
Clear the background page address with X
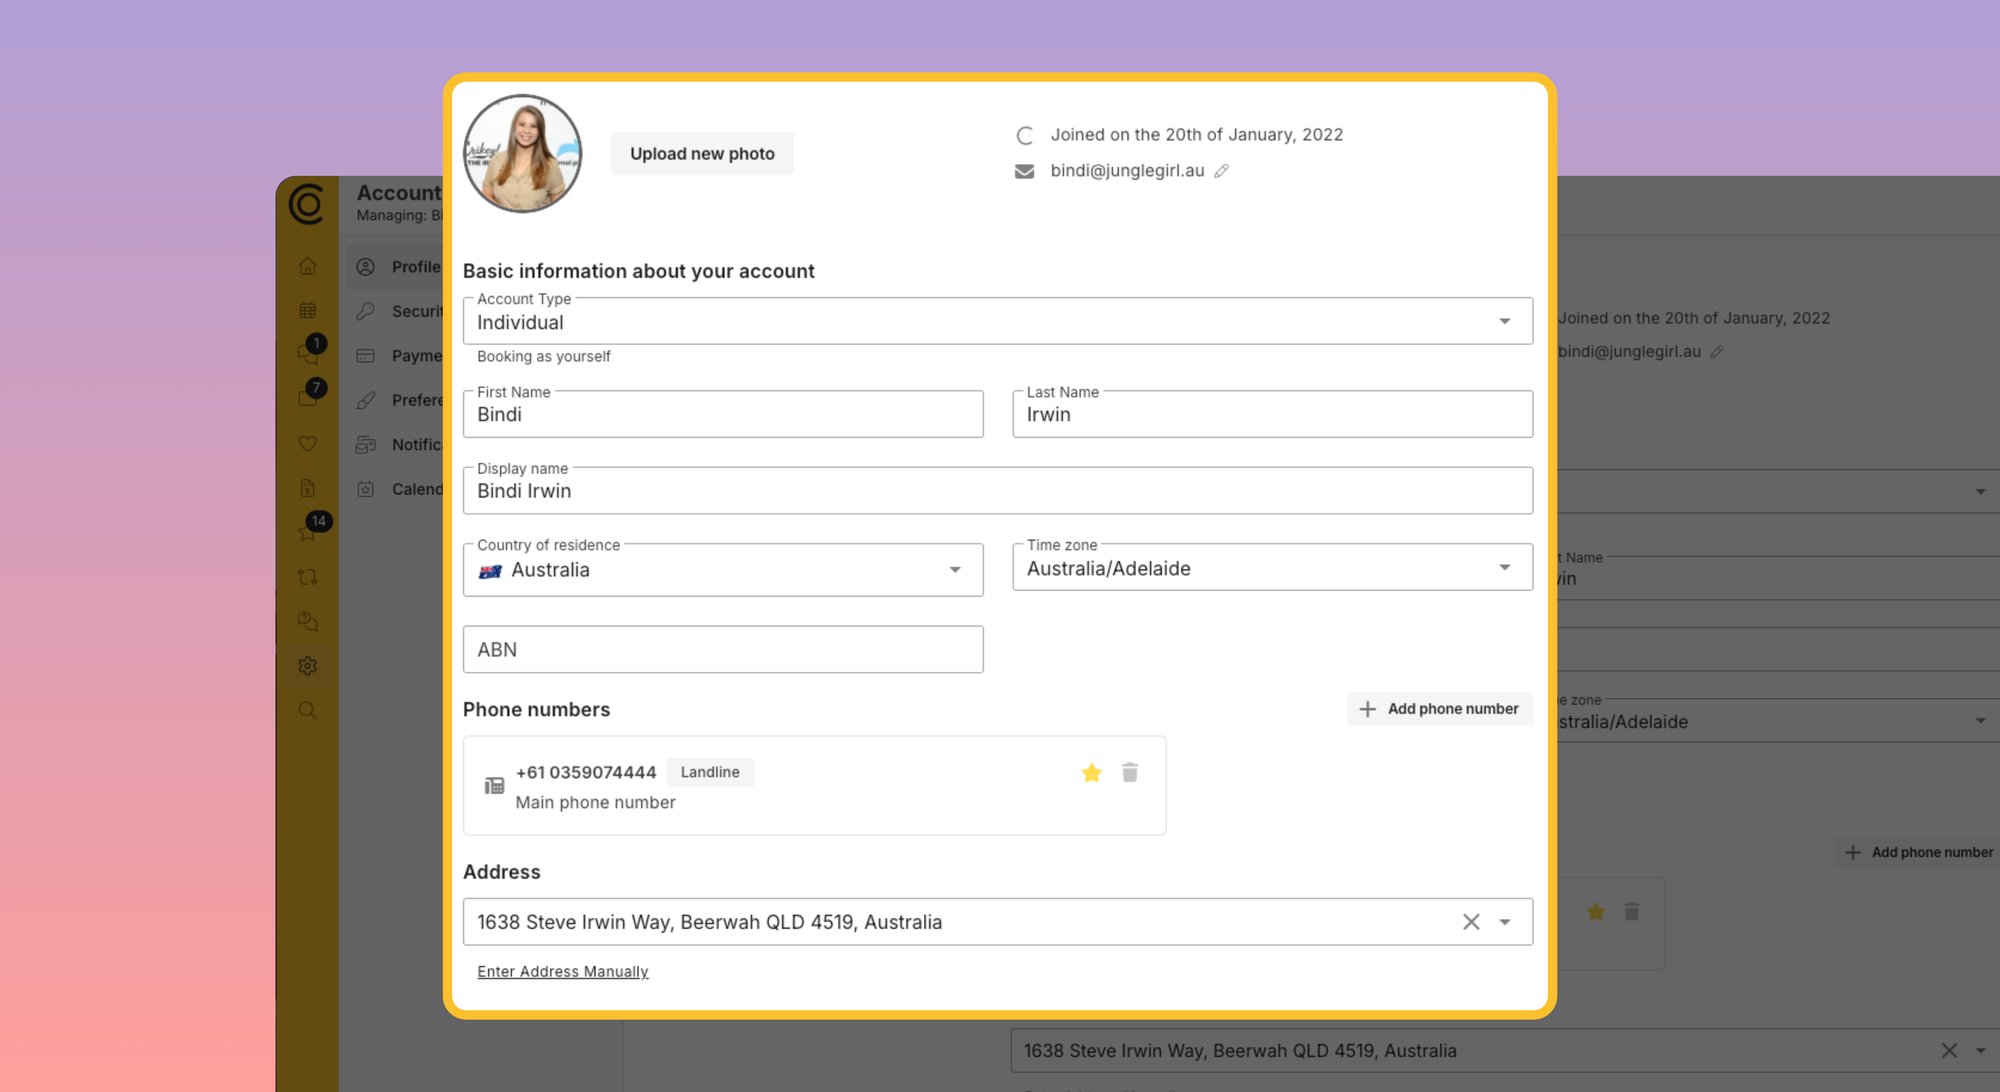1949,1051
